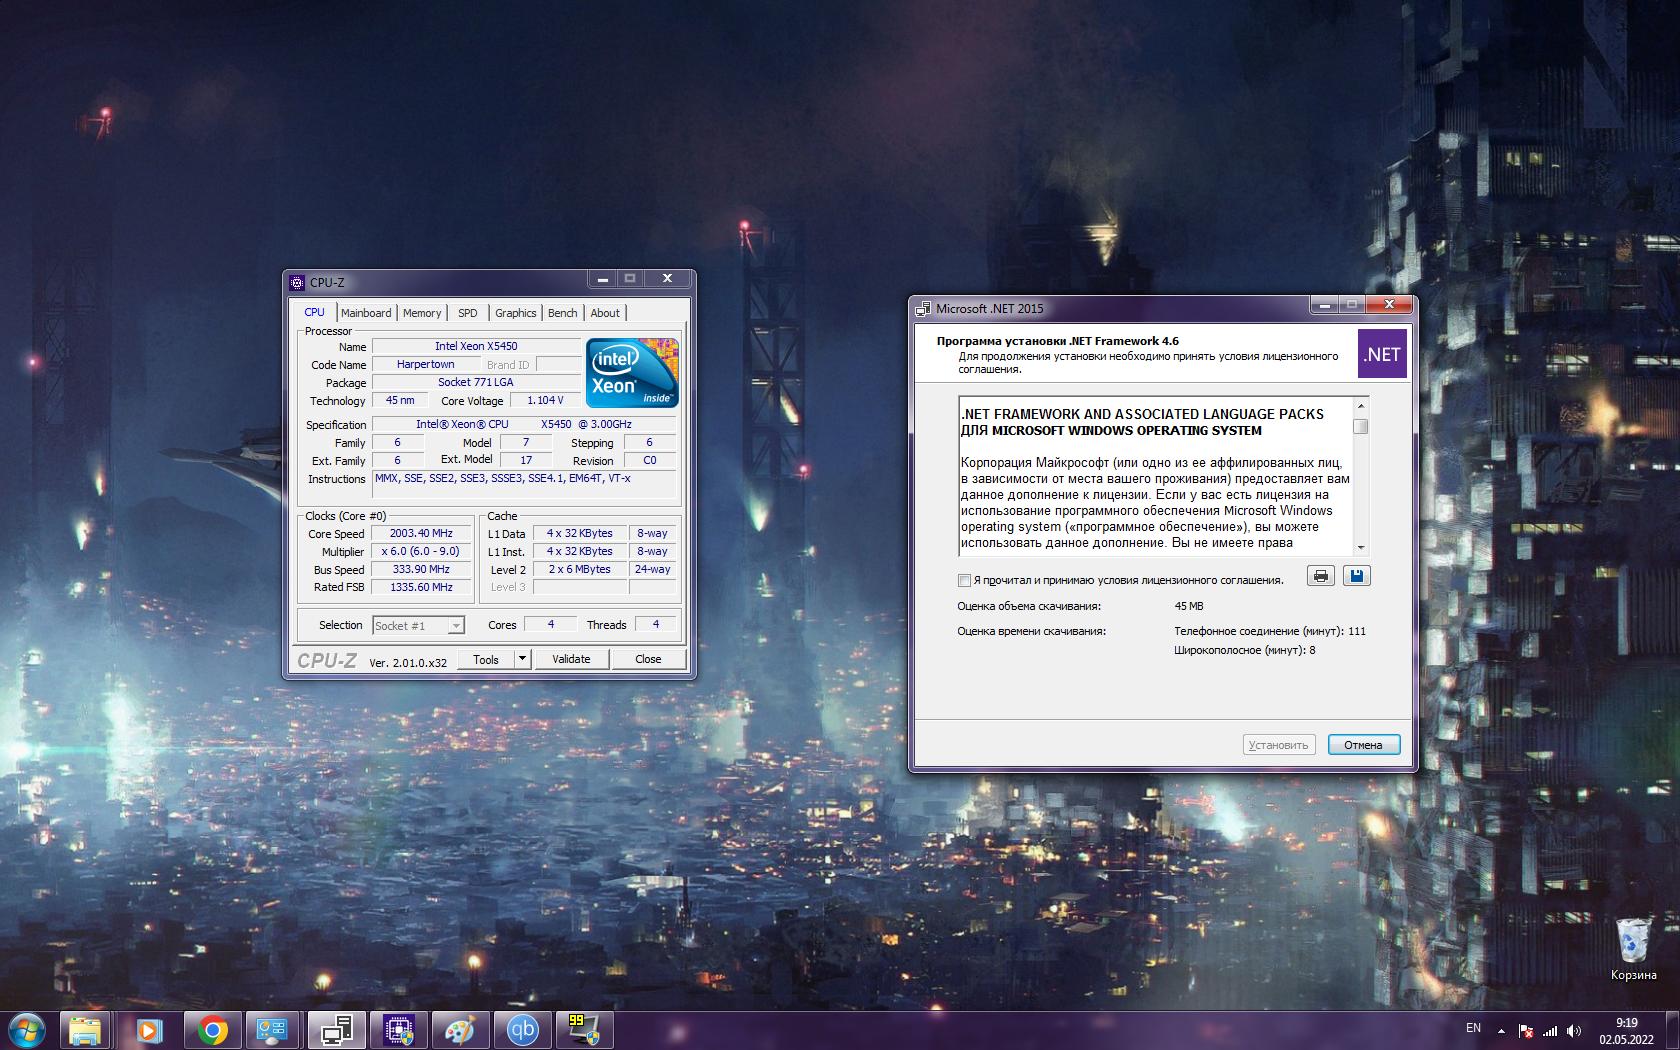1680x1050 pixels.
Task: Click the Level 2 value '24-way'
Action: click(x=653, y=569)
